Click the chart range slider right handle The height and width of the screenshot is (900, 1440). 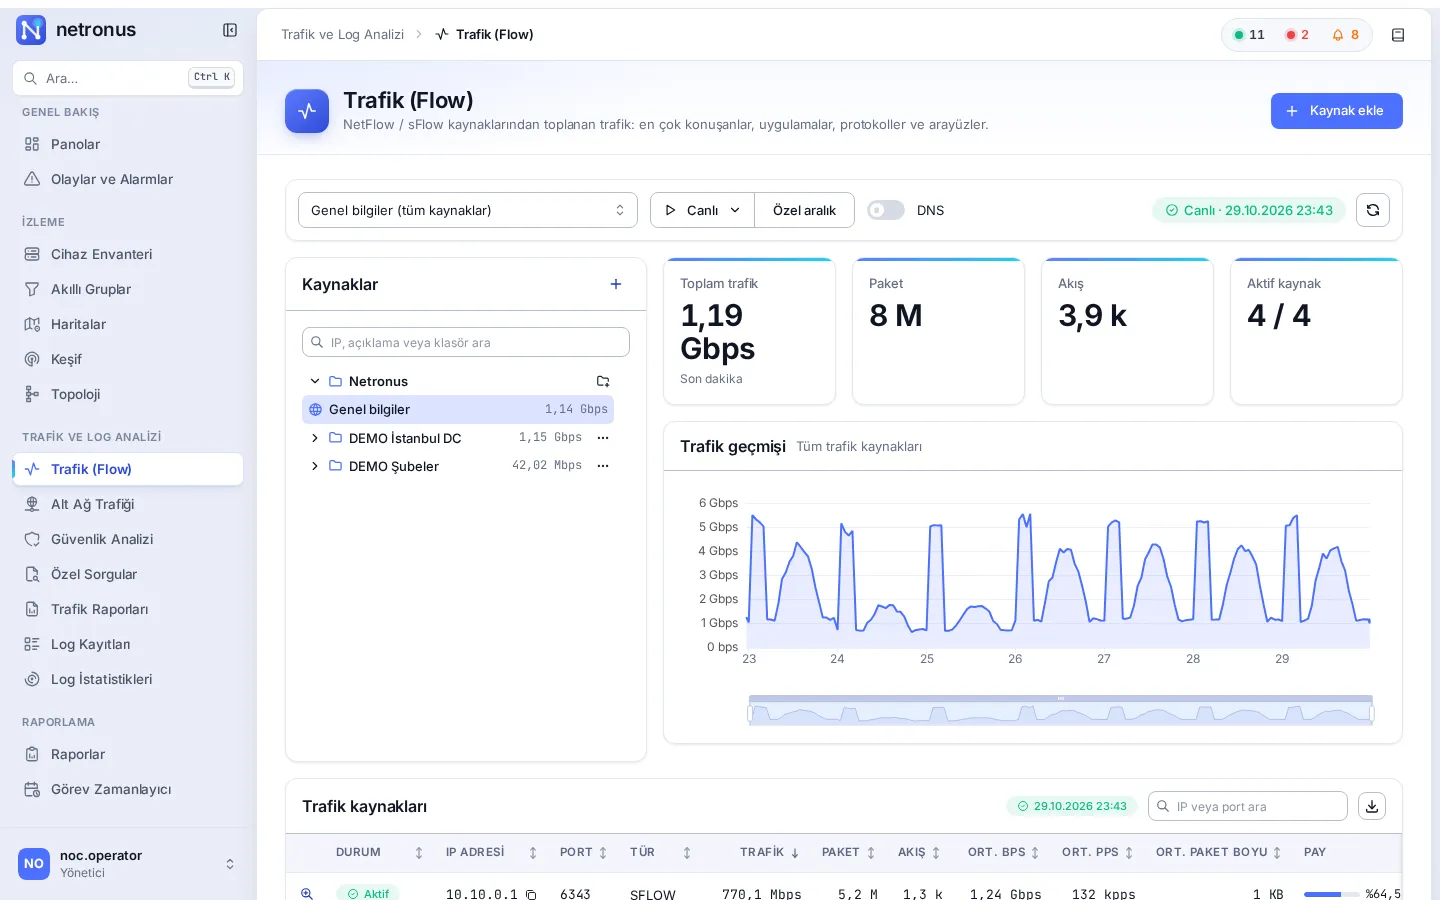coord(1372,713)
